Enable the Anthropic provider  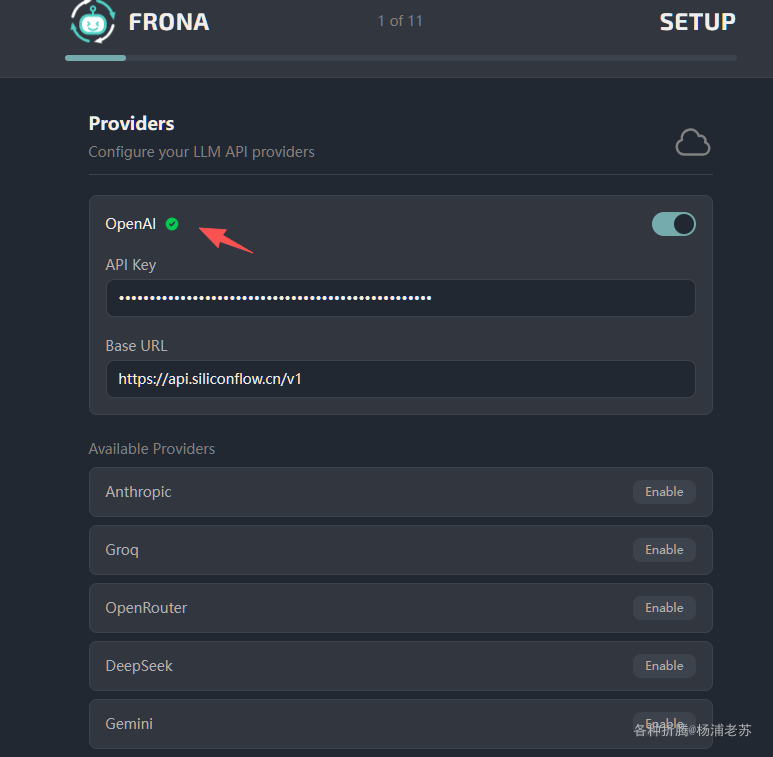point(664,492)
